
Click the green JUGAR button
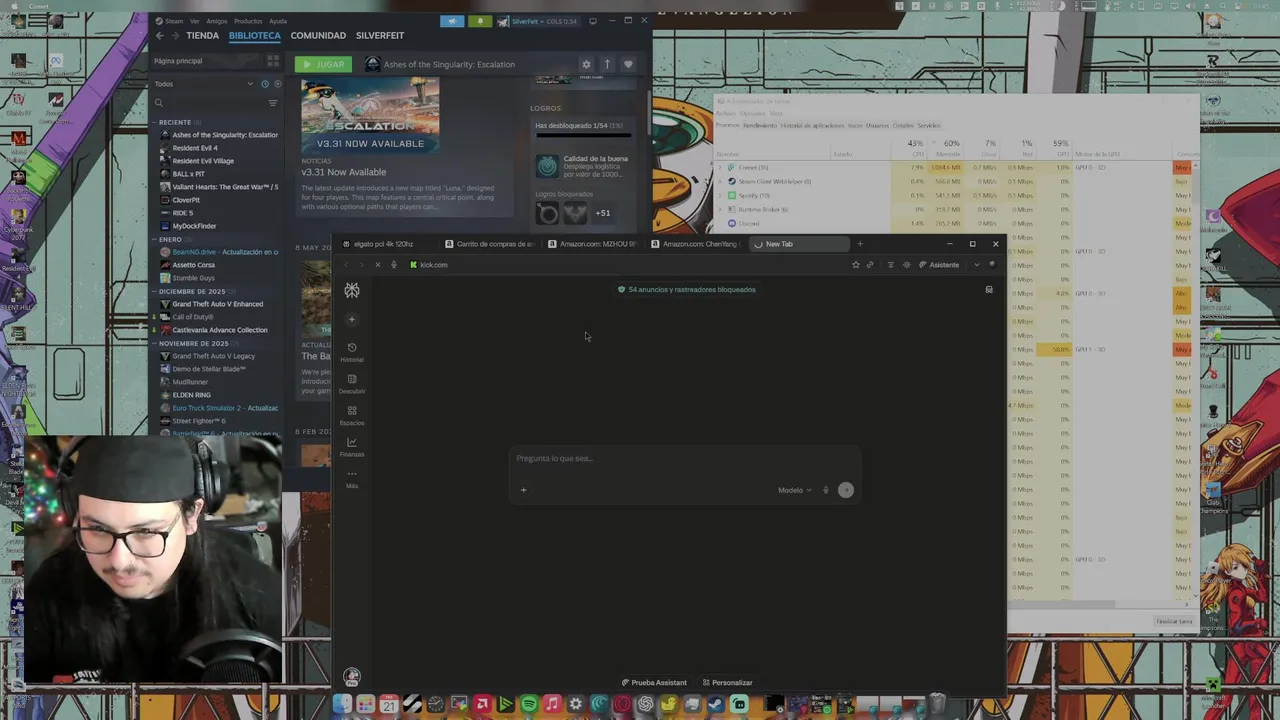coord(324,64)
